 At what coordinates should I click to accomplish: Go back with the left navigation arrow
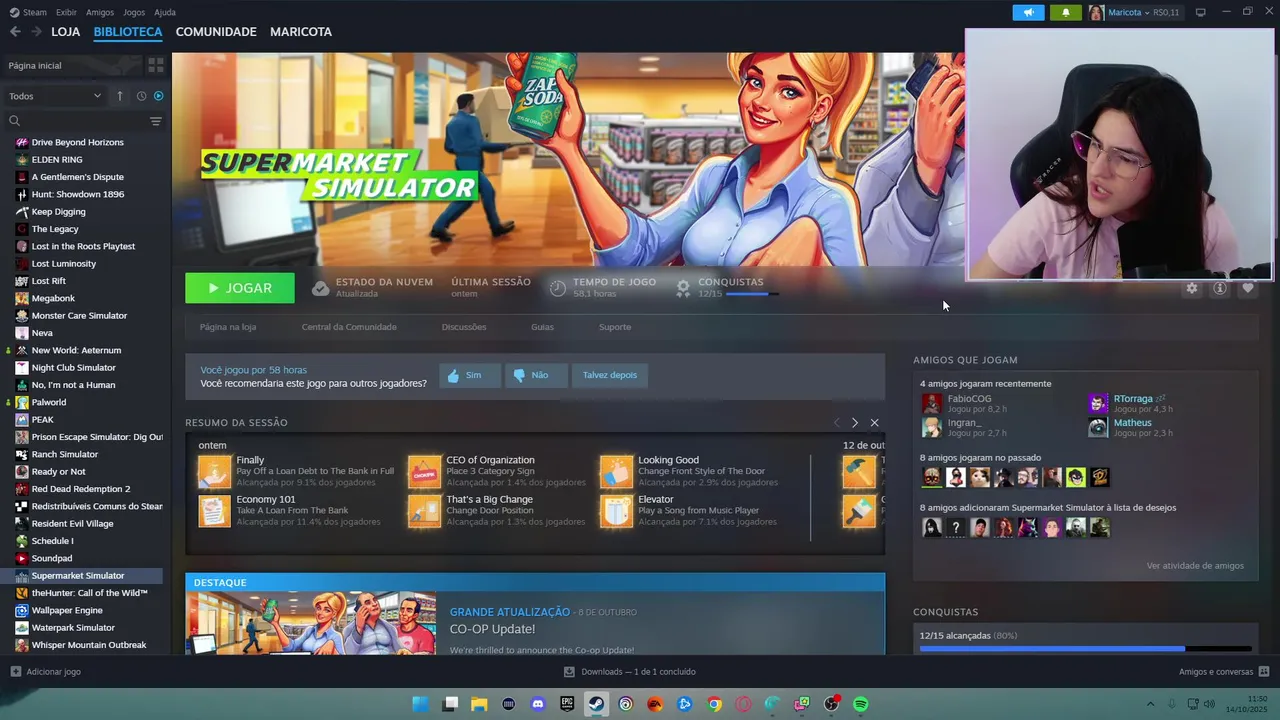pos(15,32)
